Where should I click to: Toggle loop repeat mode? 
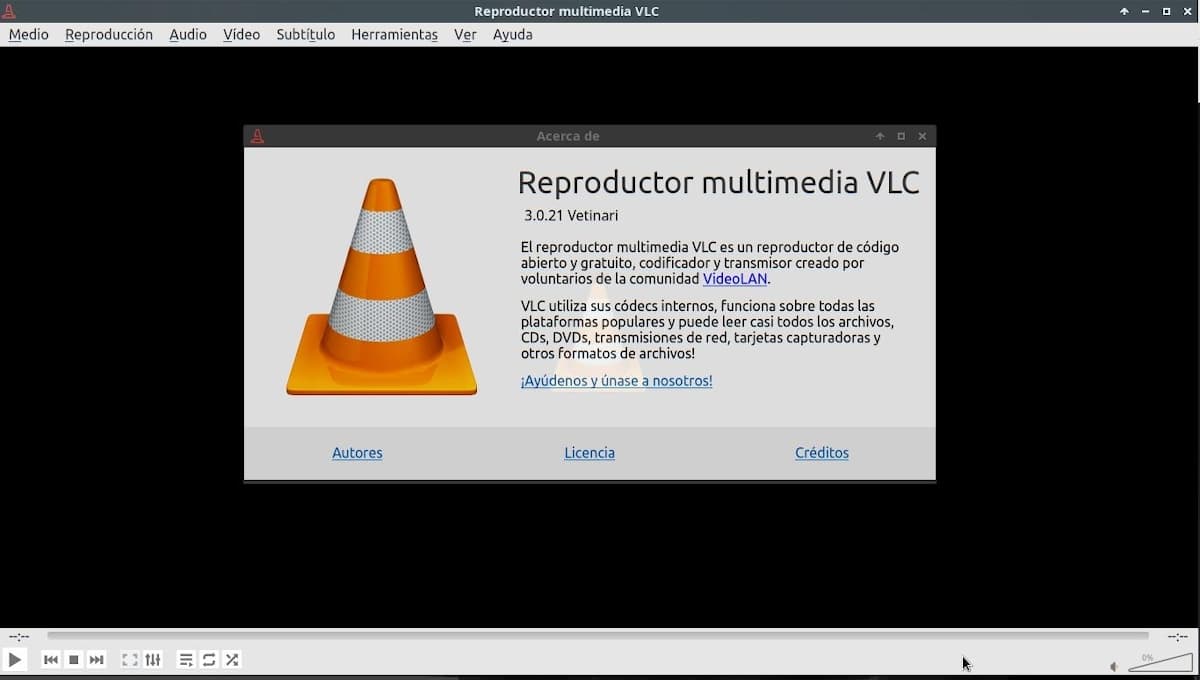pos(209,660)
